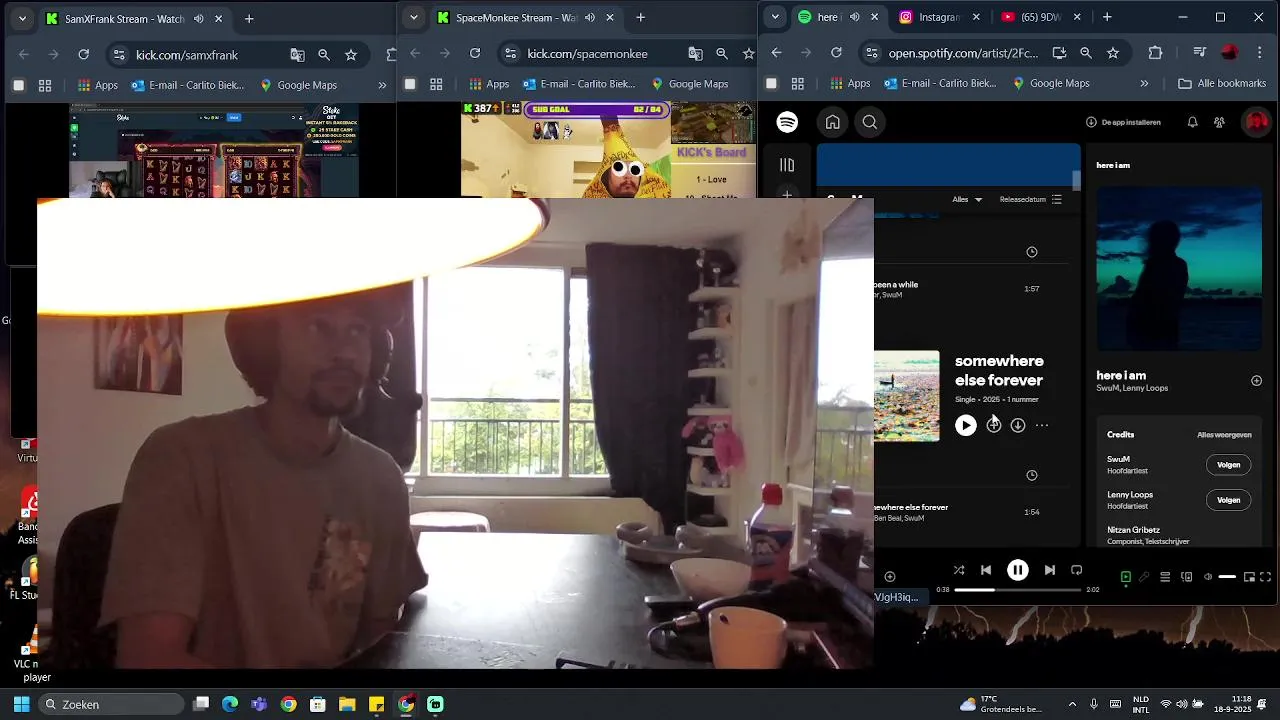This screenshot has width=1280, height=720.
Task: Open Spotify search
Action: click(870, 122)
